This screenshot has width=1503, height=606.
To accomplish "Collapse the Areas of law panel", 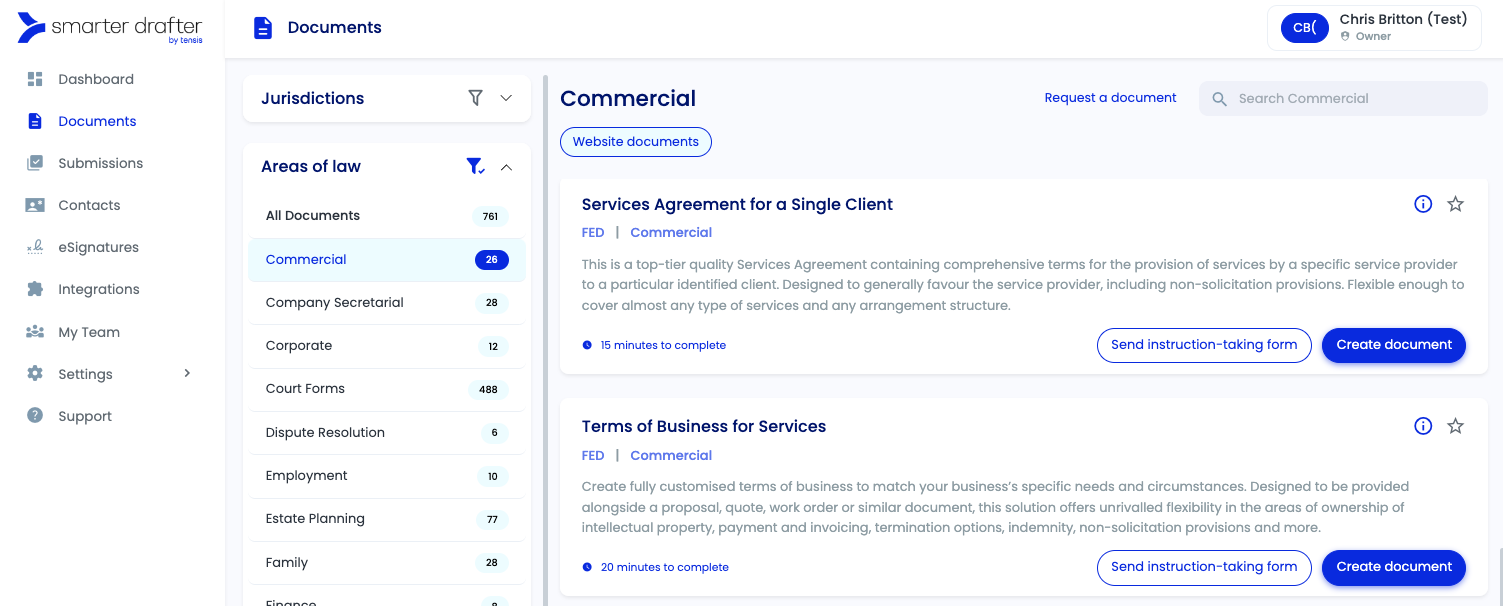I will [506, 166].
